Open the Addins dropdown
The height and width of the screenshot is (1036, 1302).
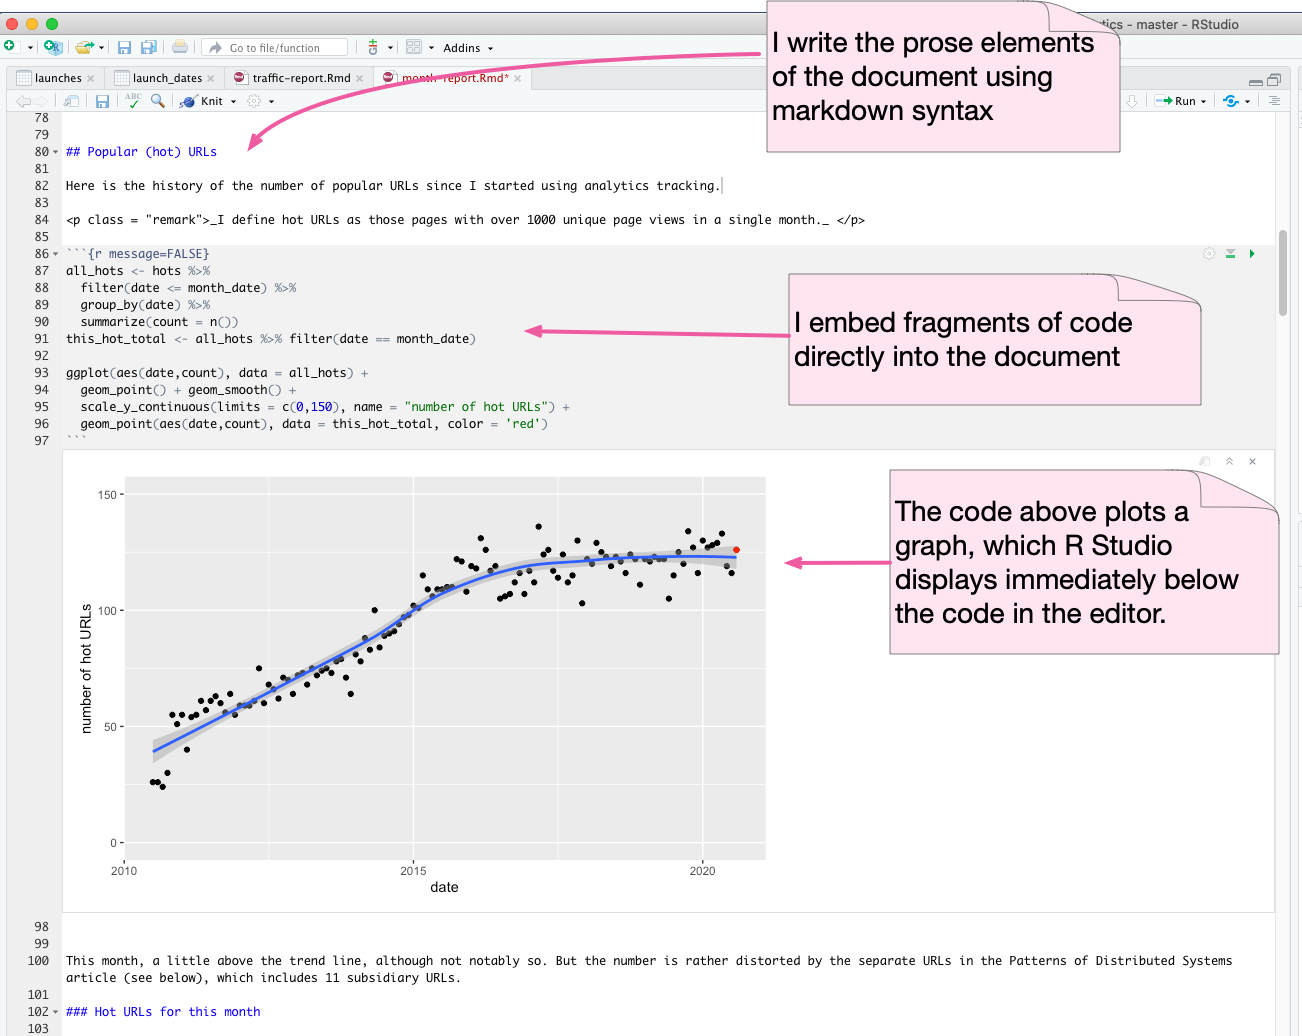[468, 48]
